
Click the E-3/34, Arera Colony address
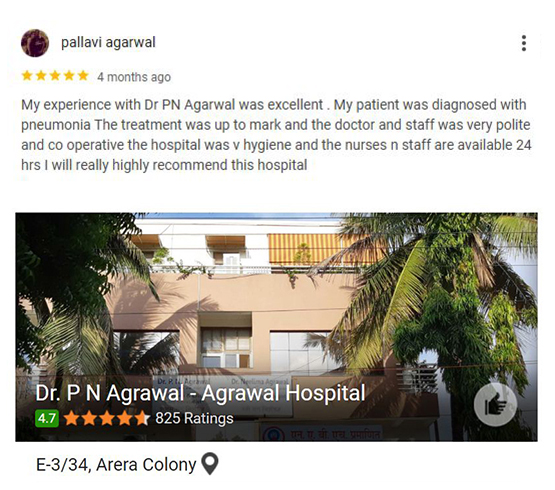tap(116, 464)
